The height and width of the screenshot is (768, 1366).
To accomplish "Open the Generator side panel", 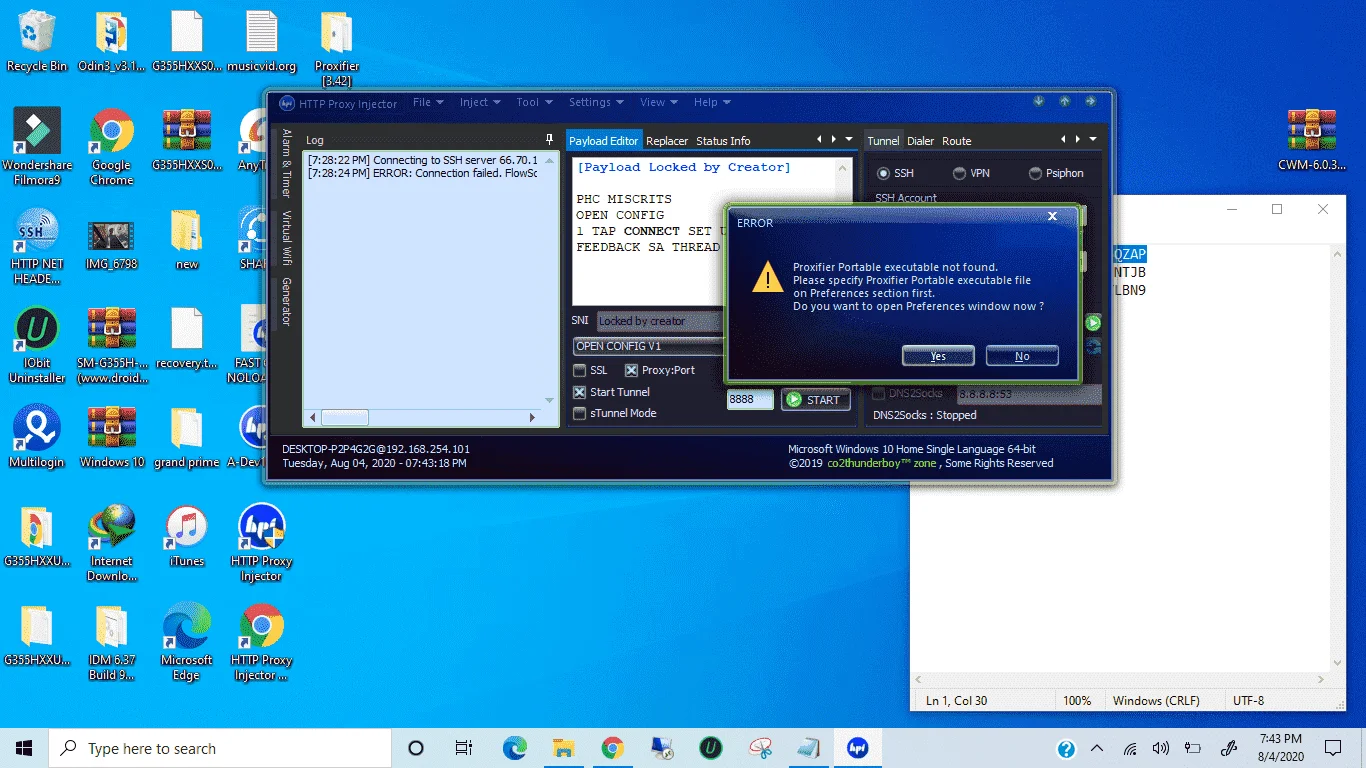I will click(x=286, y=302).
